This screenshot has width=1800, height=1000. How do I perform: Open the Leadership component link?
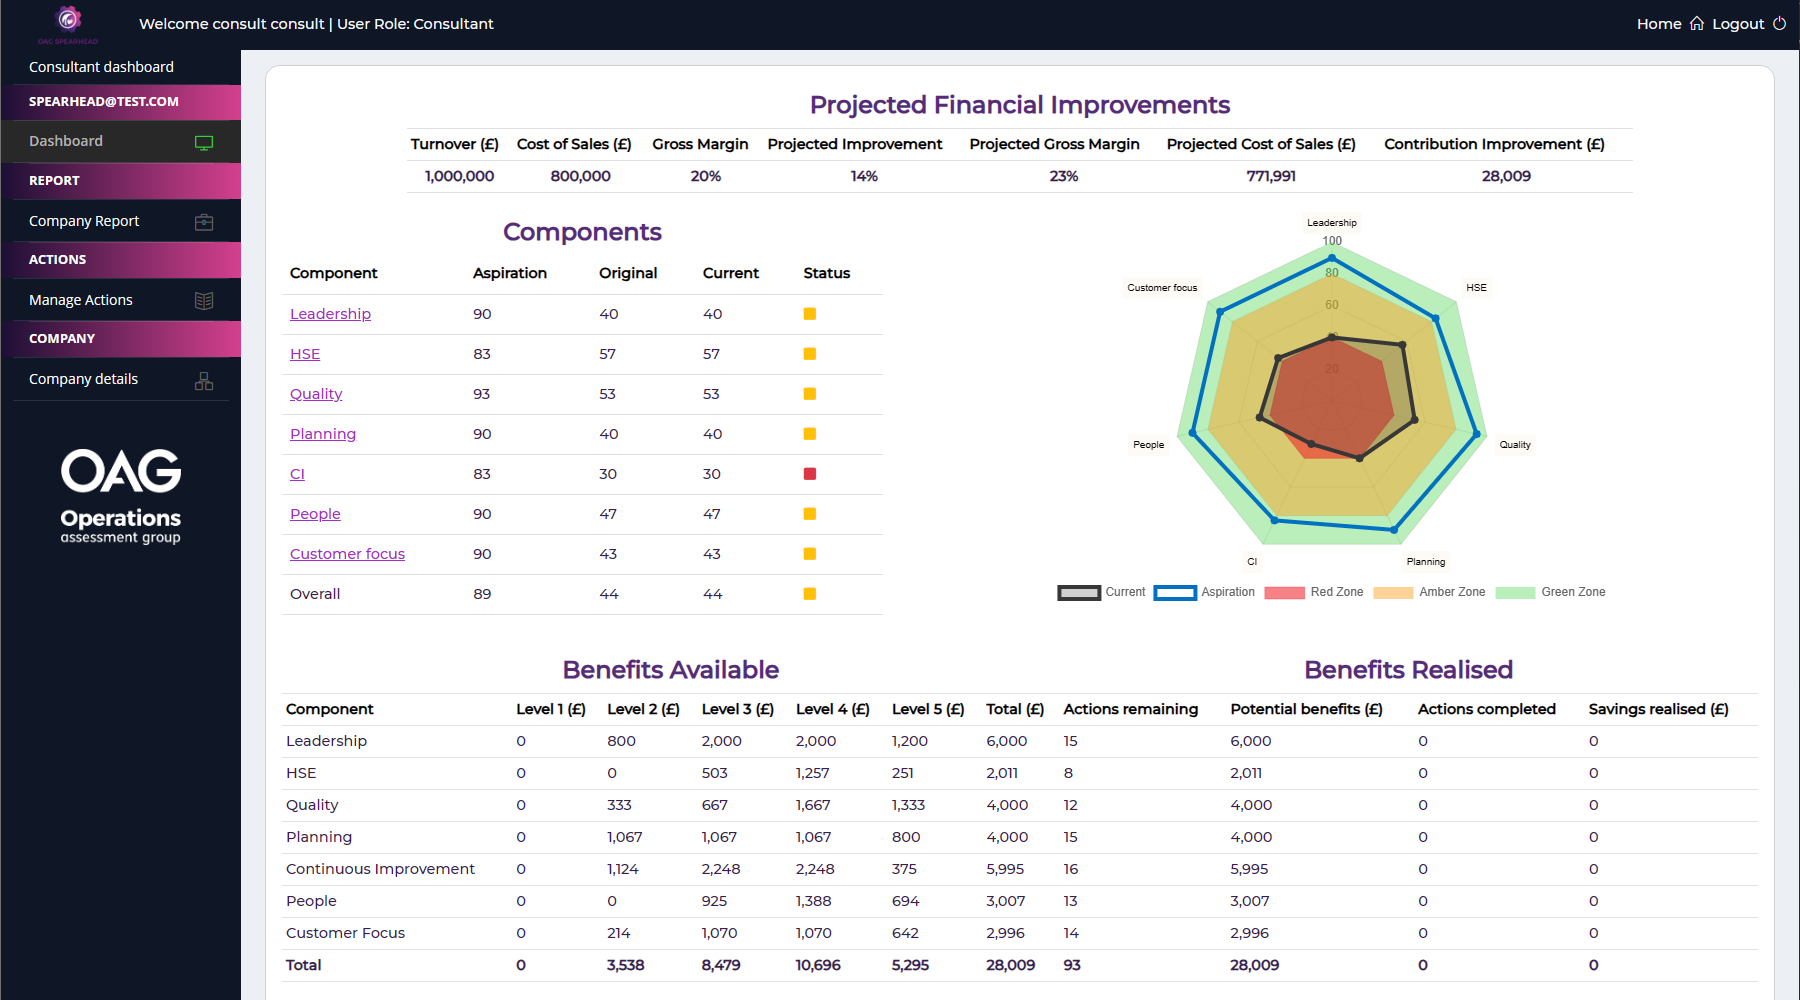(330, 314)
